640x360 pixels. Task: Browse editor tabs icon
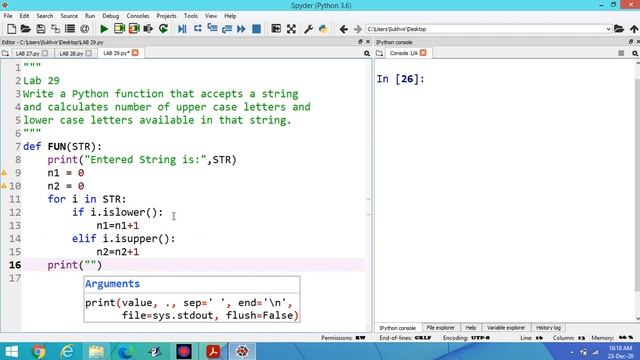point(5,53)
